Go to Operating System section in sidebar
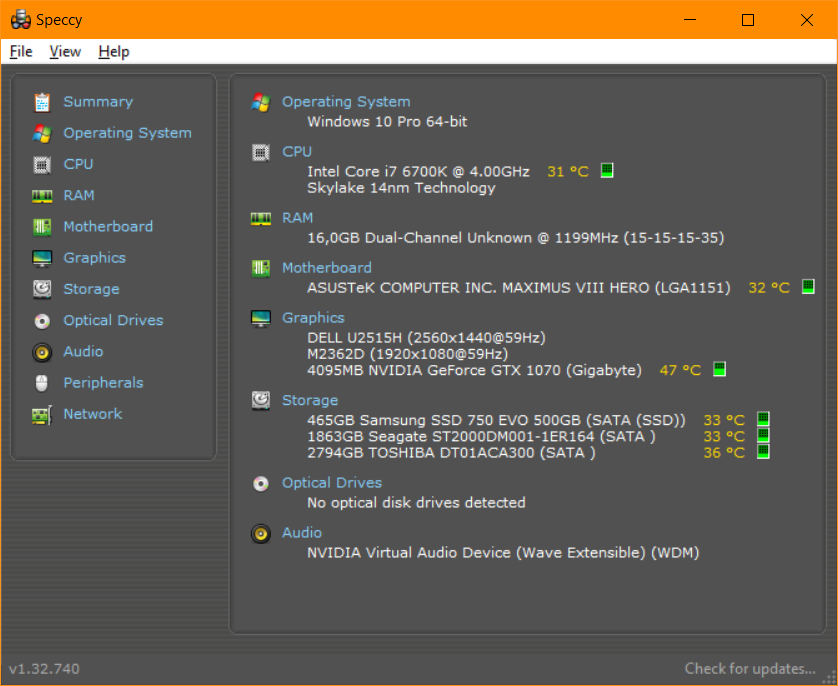 coord(128,133)
